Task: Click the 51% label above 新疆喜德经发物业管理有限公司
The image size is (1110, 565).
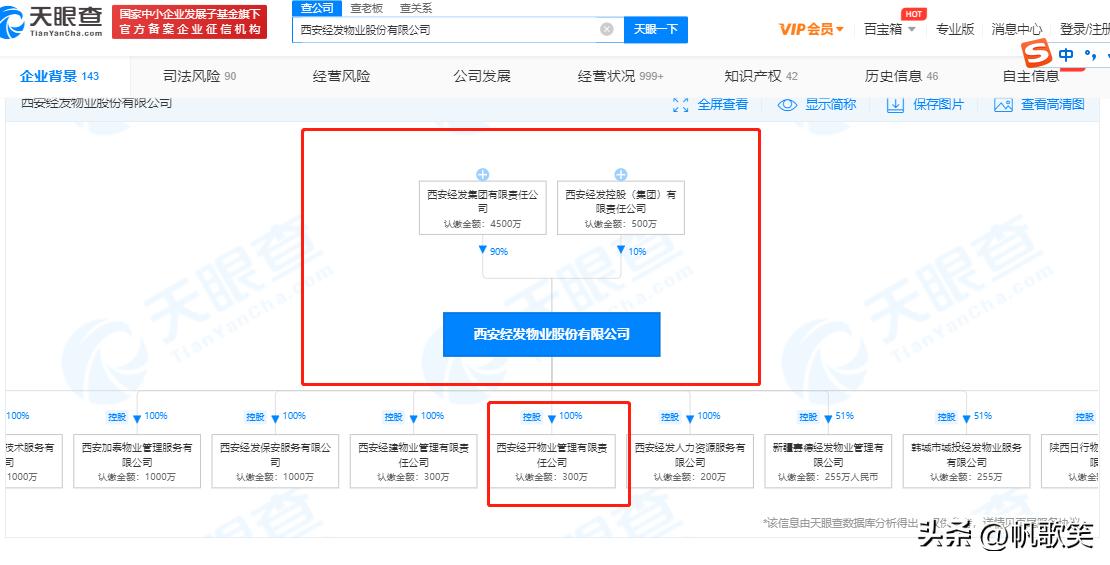Action: coord(845,416)
